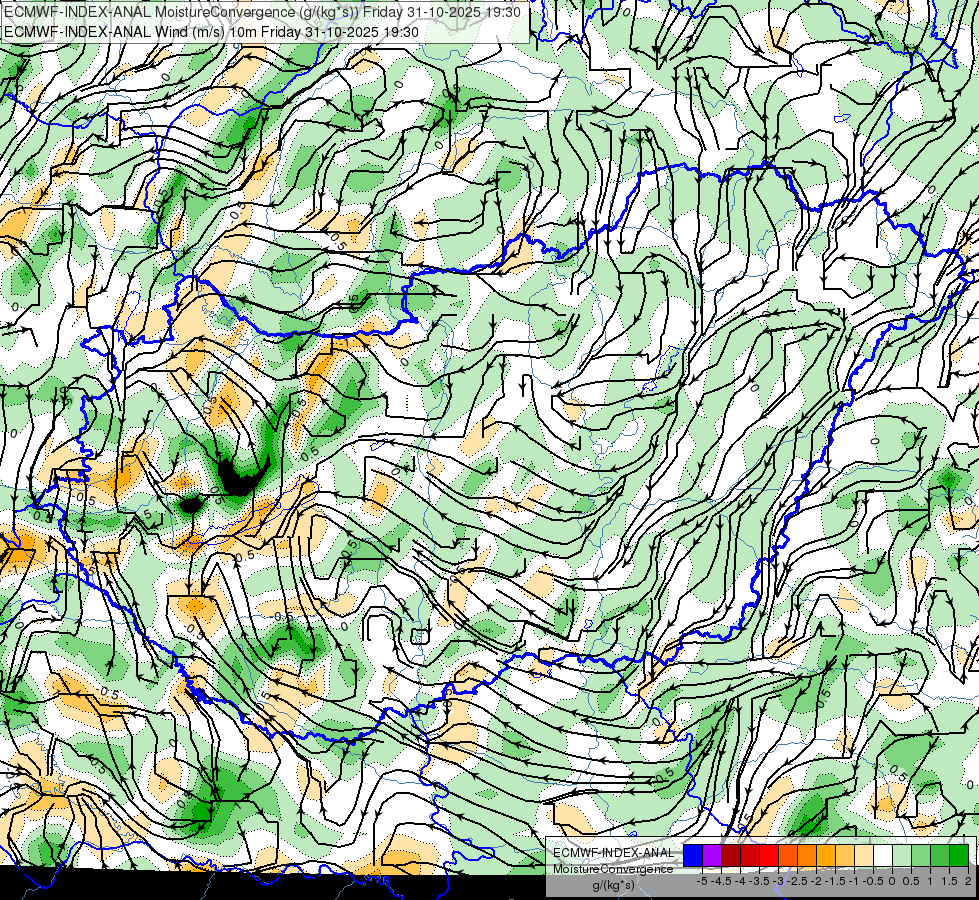The width and height of the screenshot is (979, 900).
Task: Click the legend label MoistureConvergence
Action: [613, 869]
